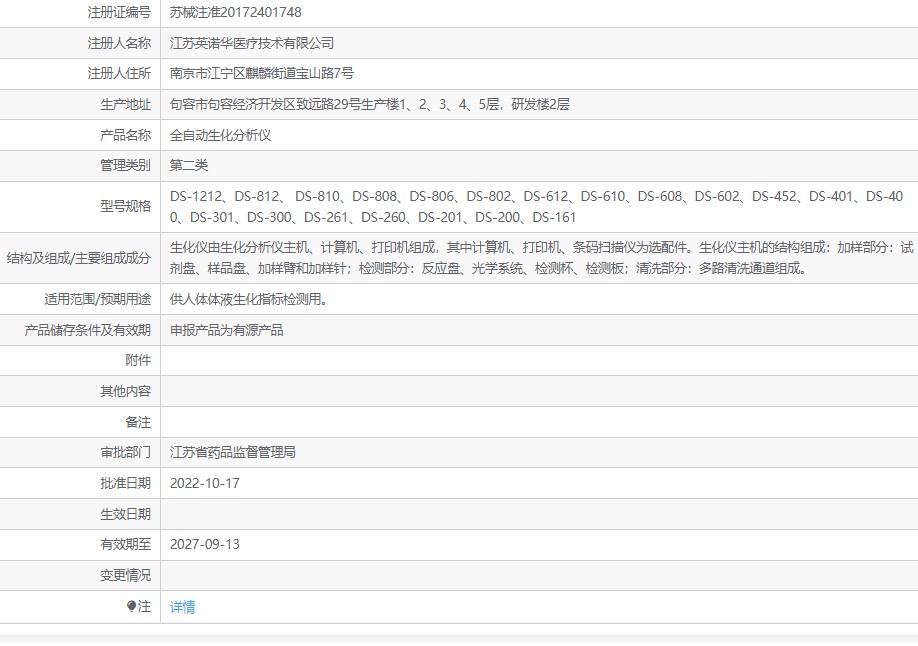Open the 详情 link in the 注 row

(x=183, y=607)
